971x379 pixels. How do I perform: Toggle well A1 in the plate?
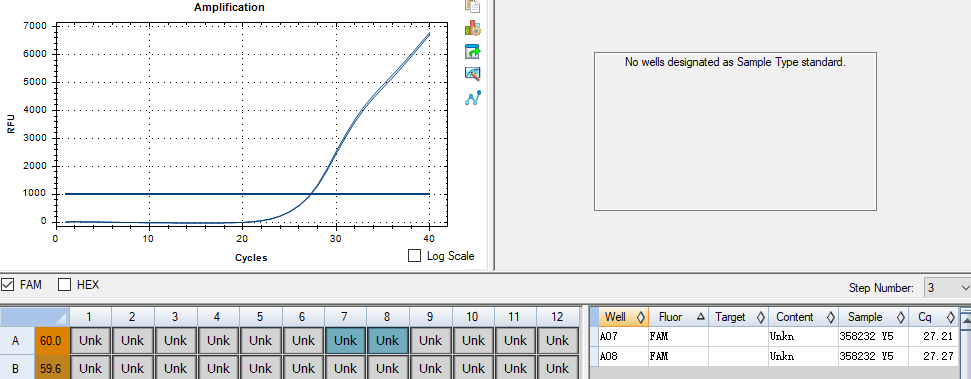(x=90, y=340)
